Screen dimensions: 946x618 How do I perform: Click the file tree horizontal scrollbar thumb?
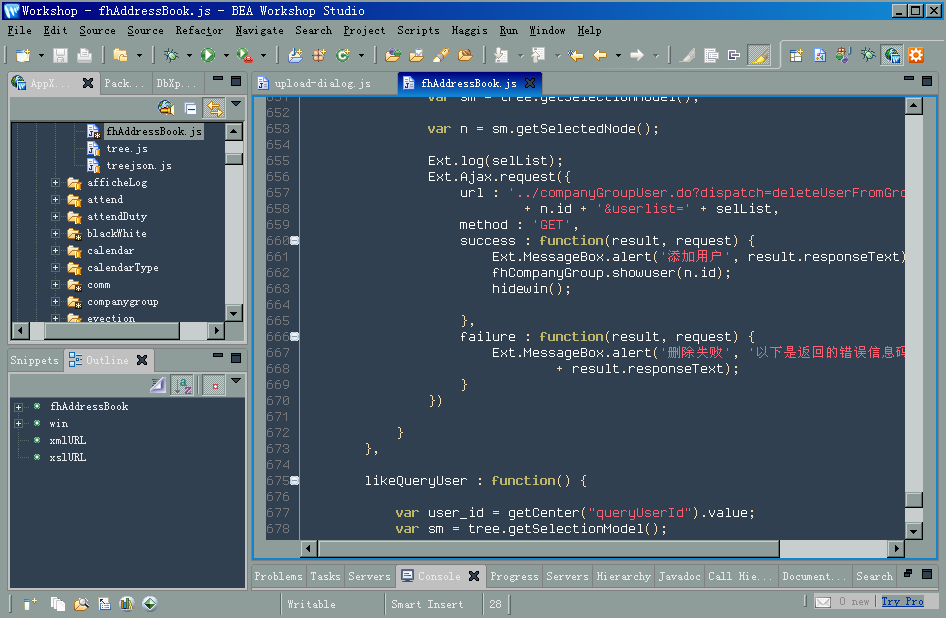pyautogui.click(x=112, y=330)
